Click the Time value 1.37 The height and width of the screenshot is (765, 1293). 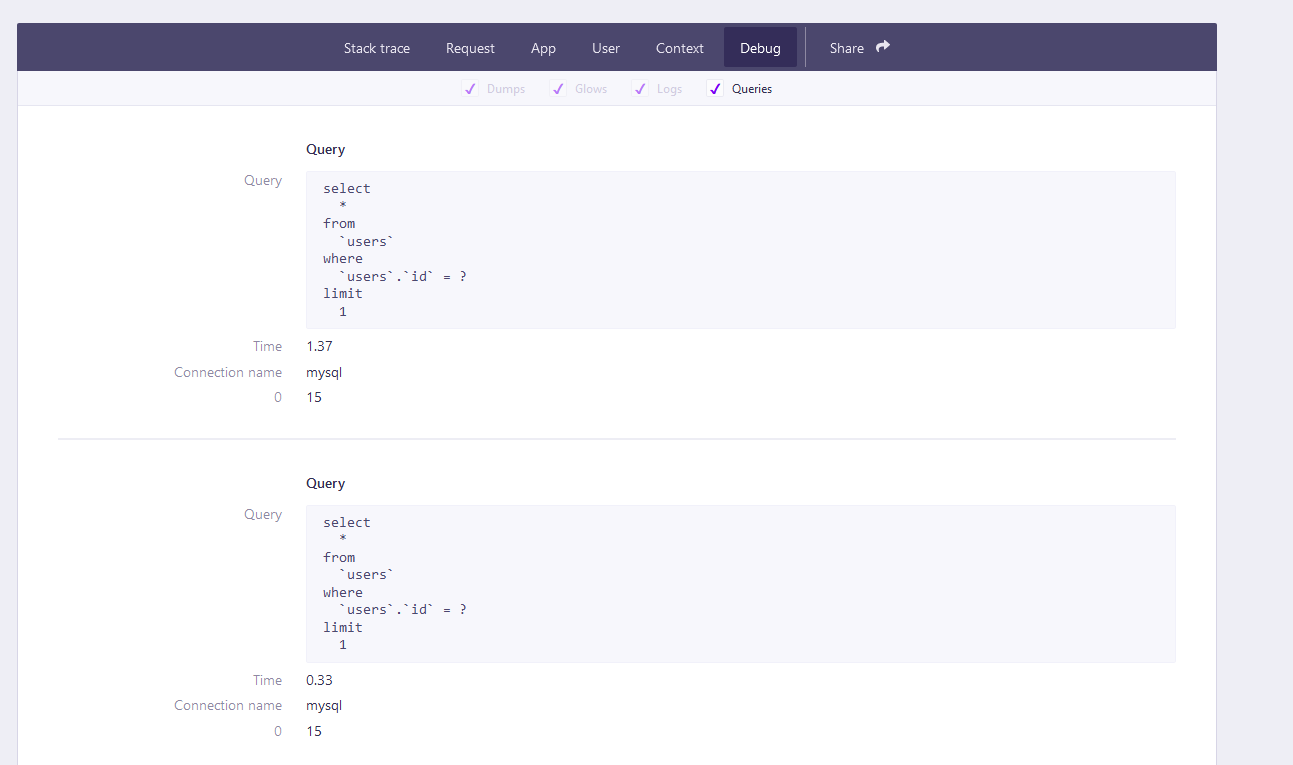coord(319,345)
